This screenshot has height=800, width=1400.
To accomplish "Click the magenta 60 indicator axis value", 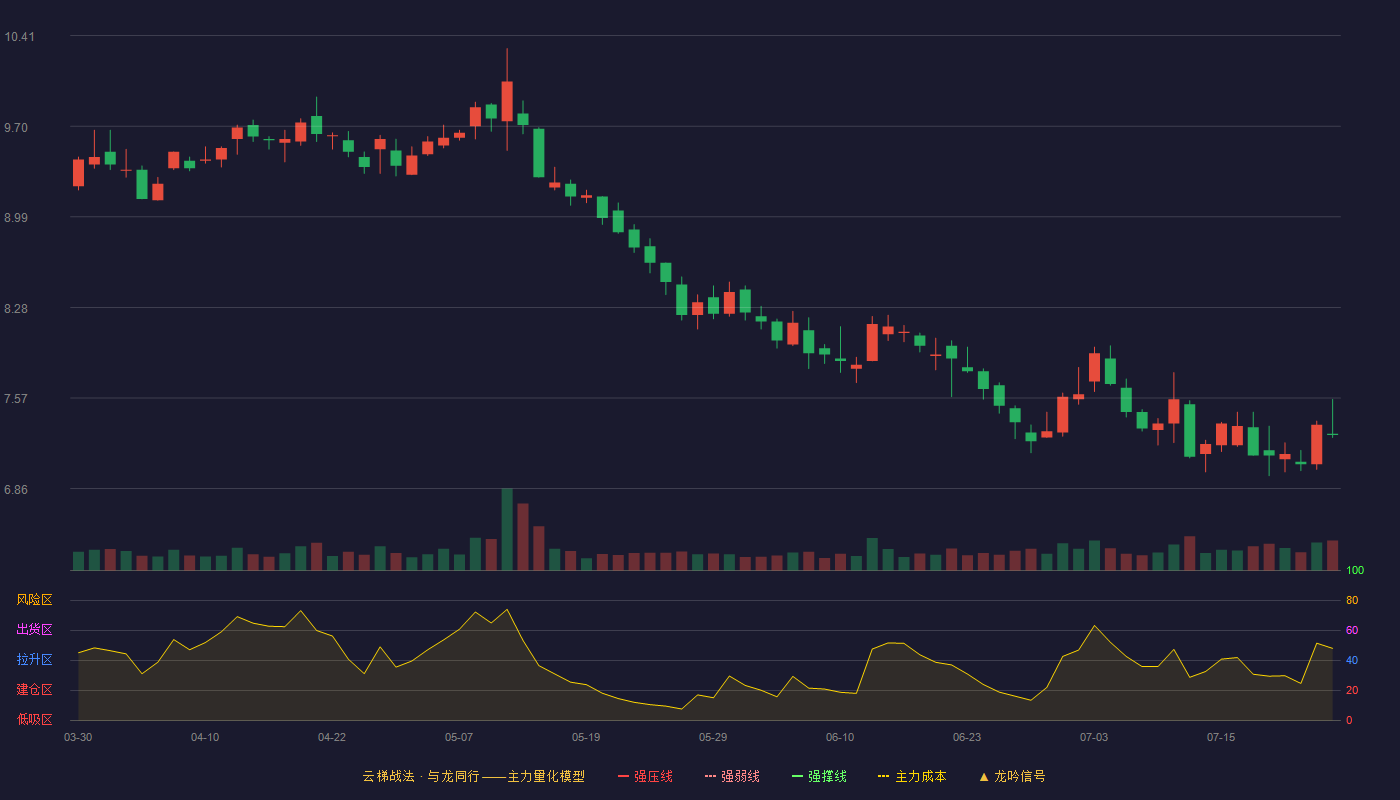I will pyautogui.click(x=1352, y=630).
